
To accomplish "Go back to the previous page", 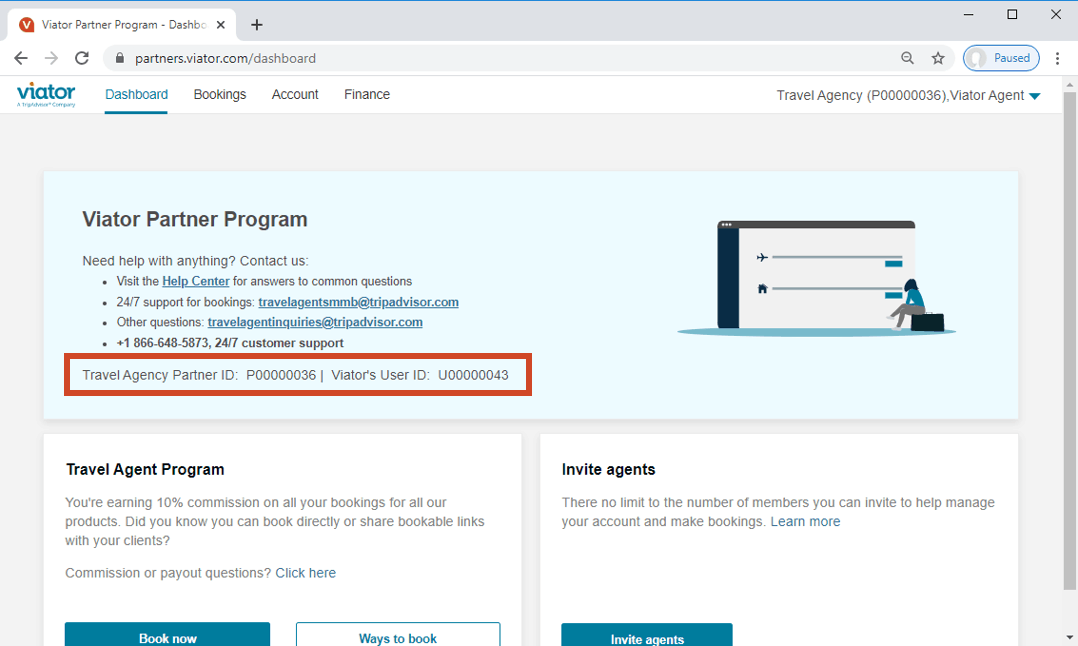I will pos(21,58).
